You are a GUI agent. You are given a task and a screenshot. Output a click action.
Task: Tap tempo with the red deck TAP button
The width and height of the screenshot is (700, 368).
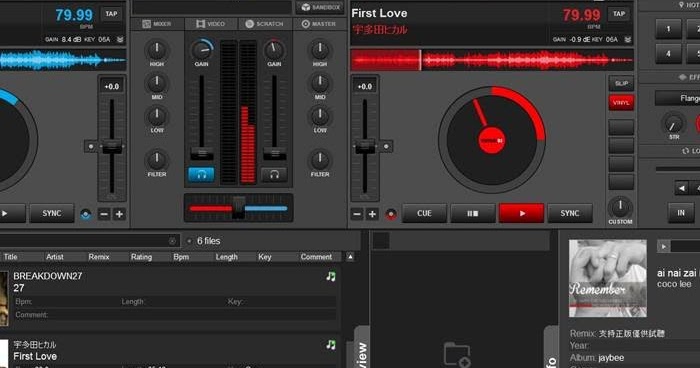click(619, 14)
